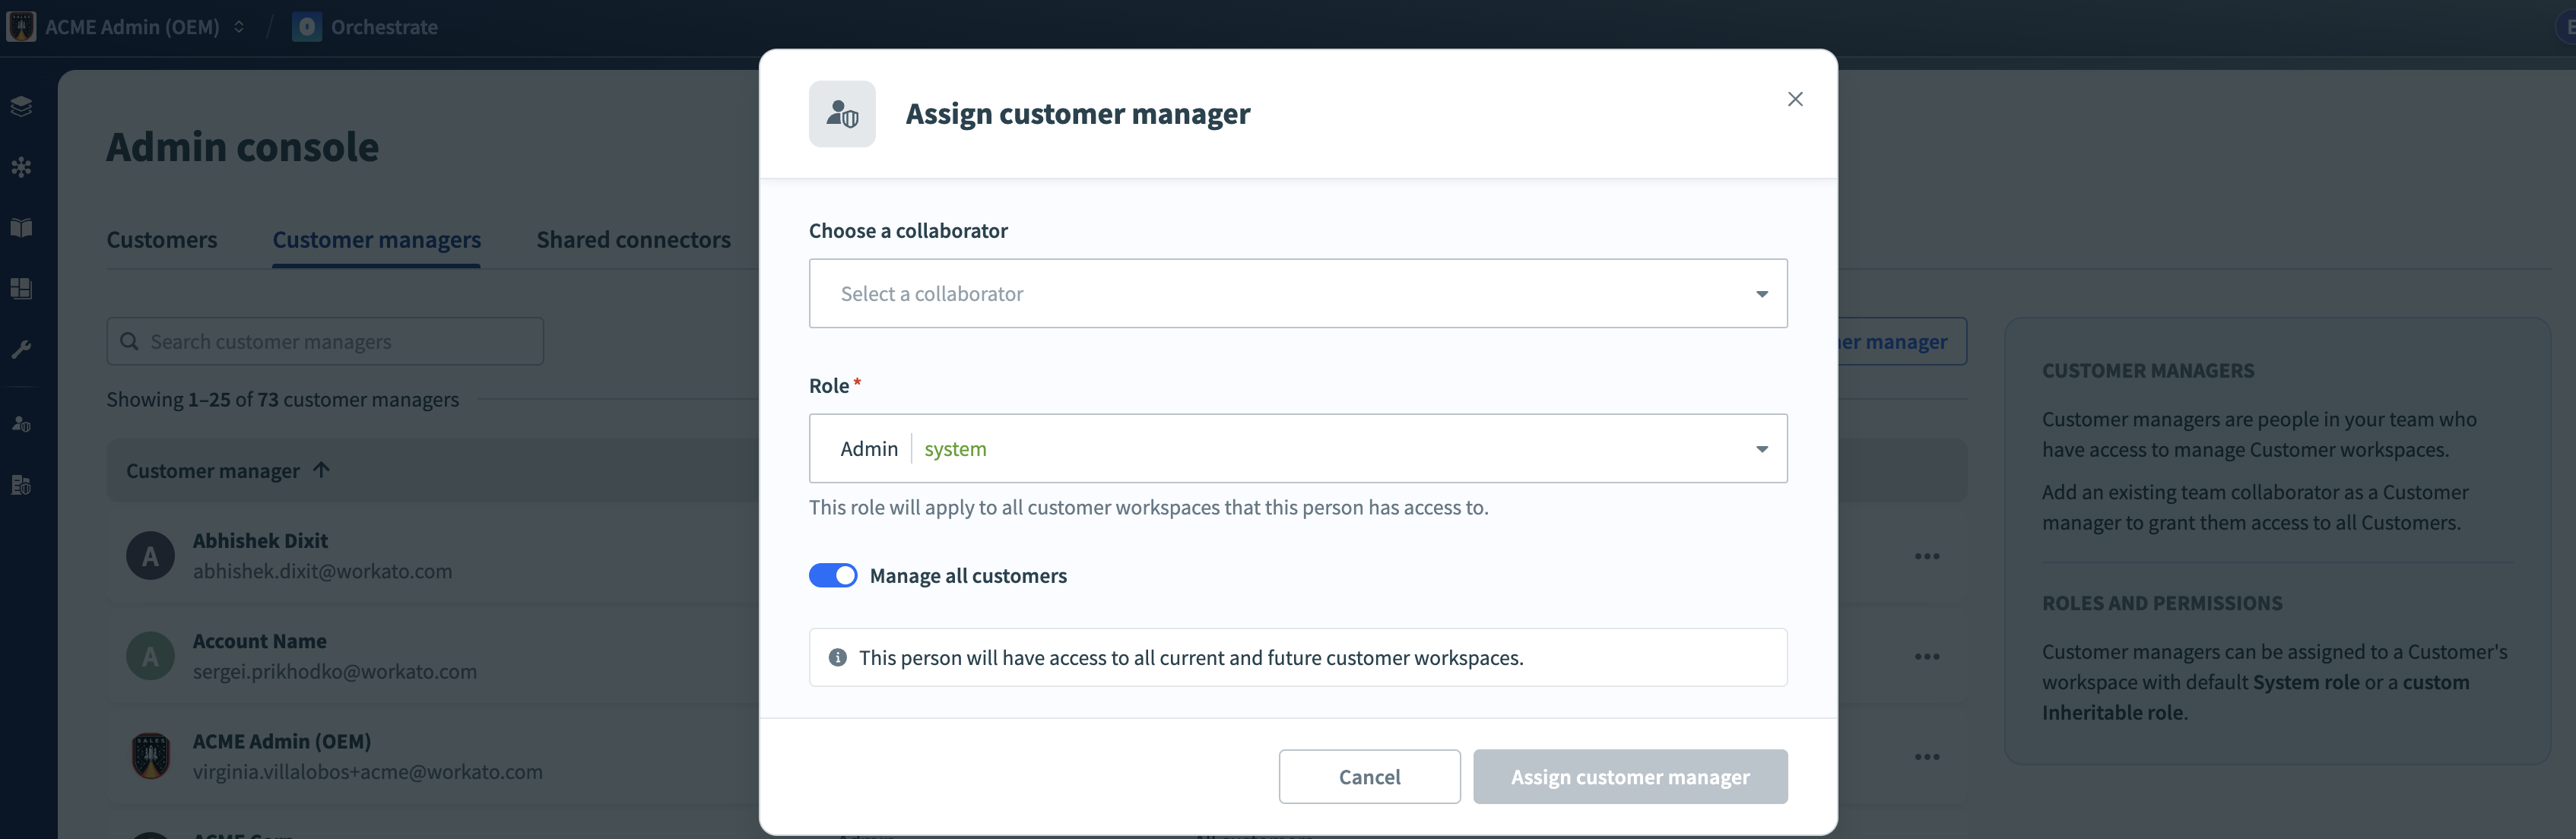Image resolution: width=2576 pixels, height=839 pixels.
Task: Open the Shared connectors tab
Action: pos(632,240)
